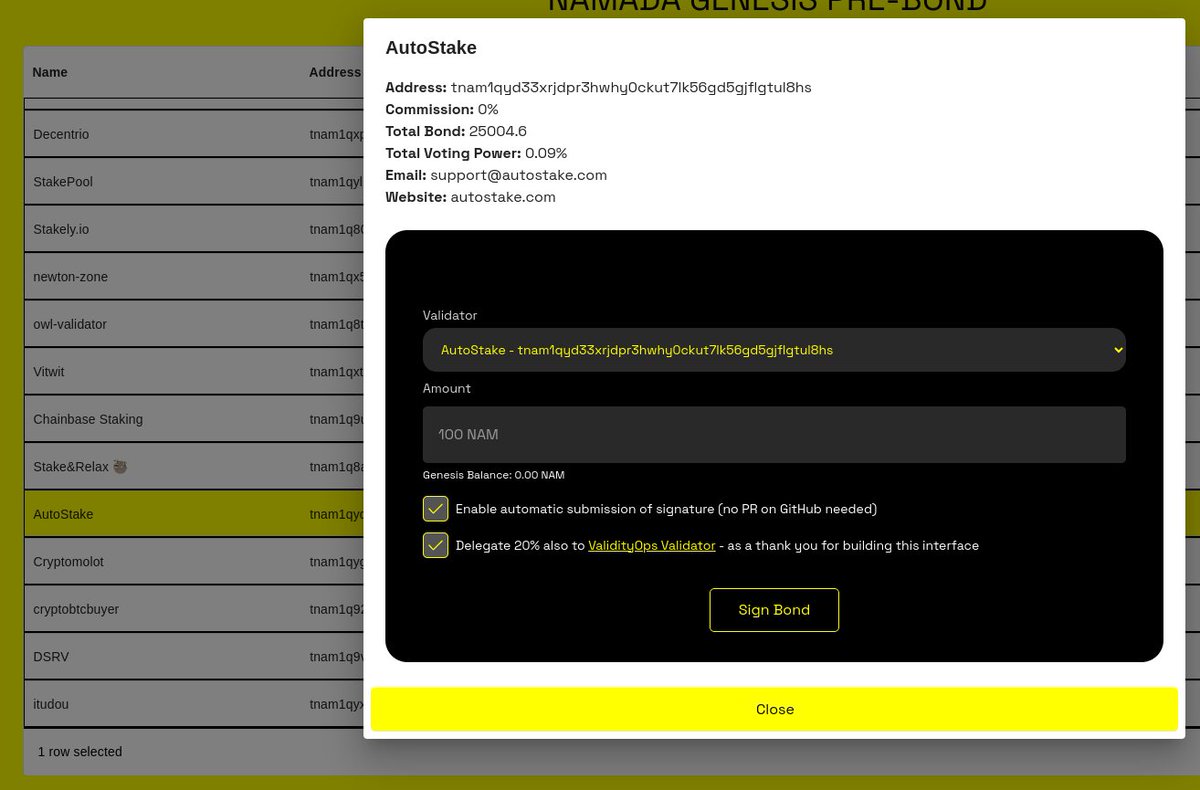Toggle automatic submission of signature checkbox
1200x790 pixels.
[435, 509]
